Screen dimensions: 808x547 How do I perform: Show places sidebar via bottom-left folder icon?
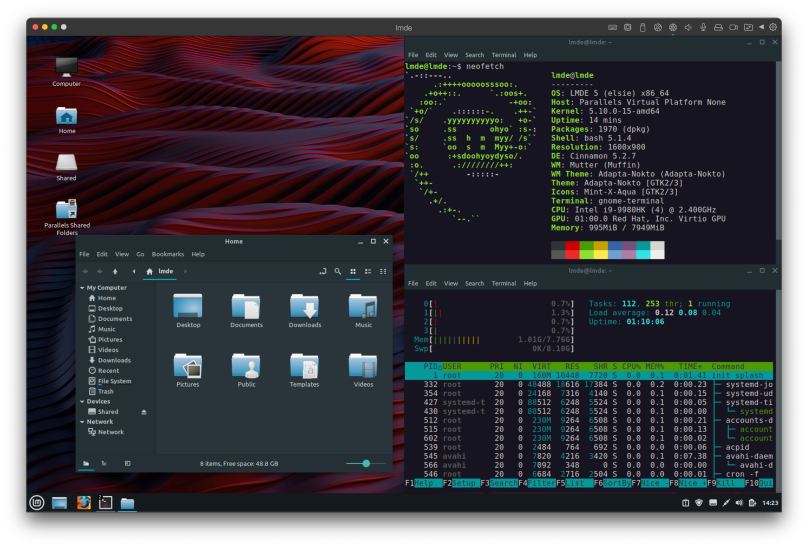(x=86, y=464)
